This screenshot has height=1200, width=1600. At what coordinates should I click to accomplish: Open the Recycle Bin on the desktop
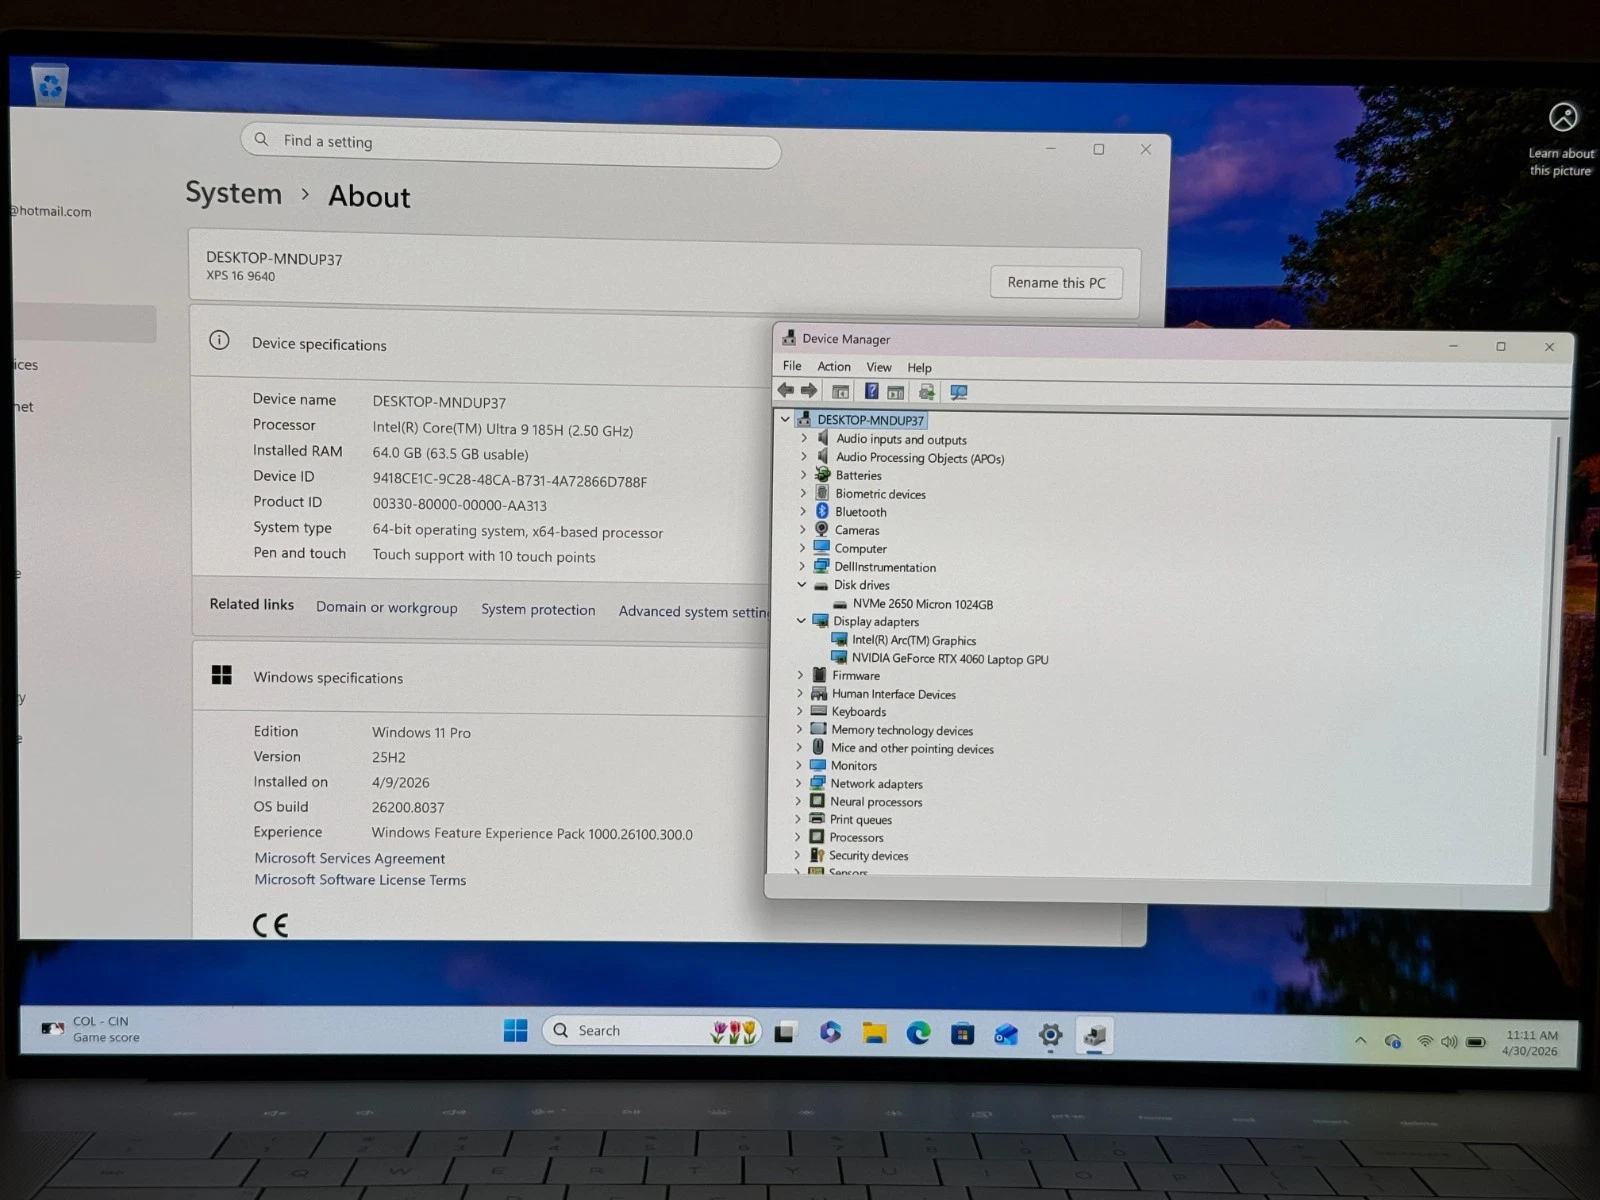click(50, 85)
